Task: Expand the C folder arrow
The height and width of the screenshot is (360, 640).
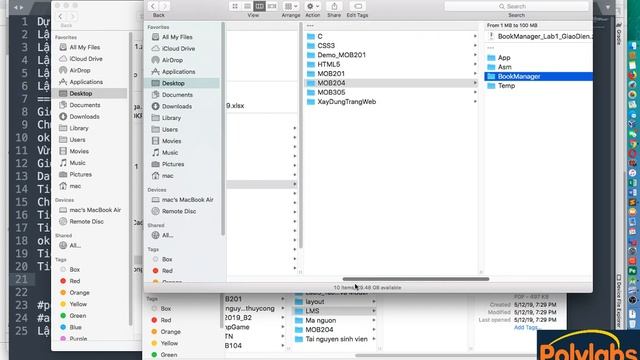Action: (475, 36)
